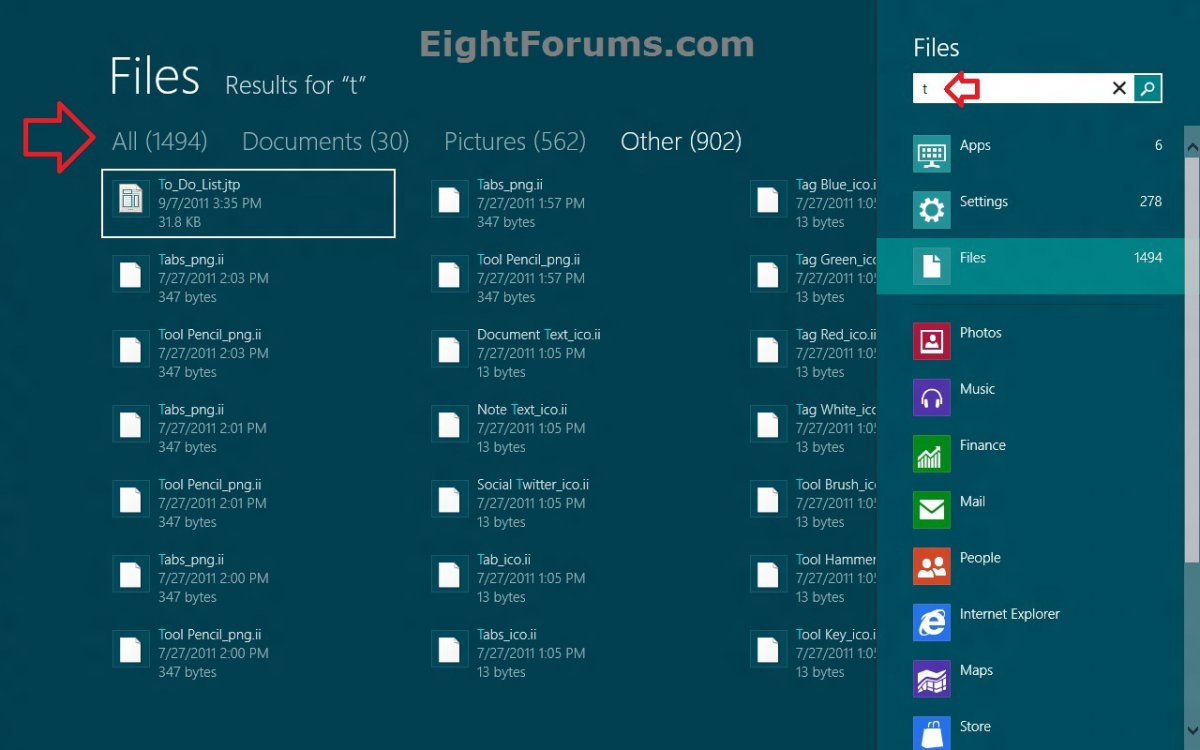
Task: Choose the Files category icon in sidebar
Action: [x=931, y=266]
